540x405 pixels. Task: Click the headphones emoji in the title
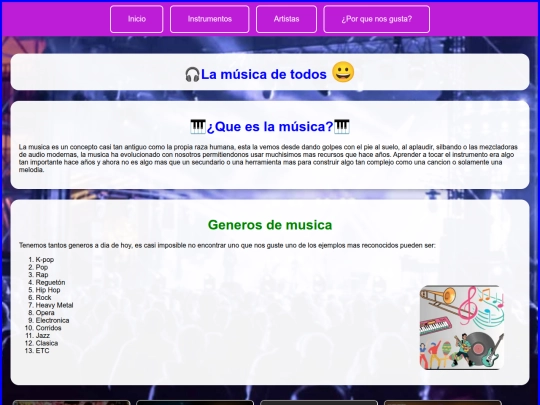coord(192,74)
